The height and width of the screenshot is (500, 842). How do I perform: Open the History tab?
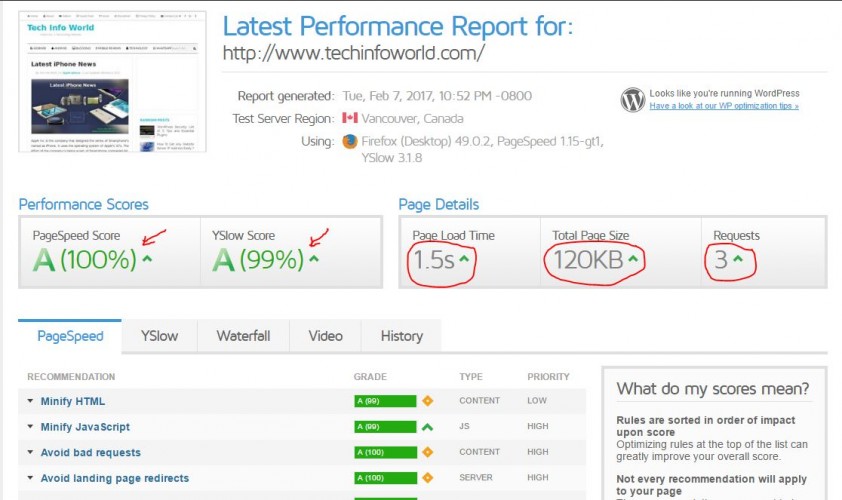[402, 336]
